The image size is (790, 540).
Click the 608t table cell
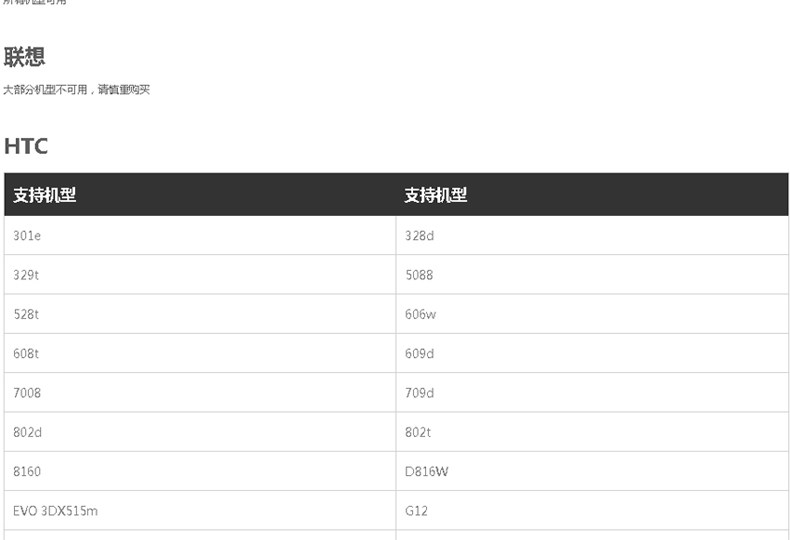click(26, 354)
